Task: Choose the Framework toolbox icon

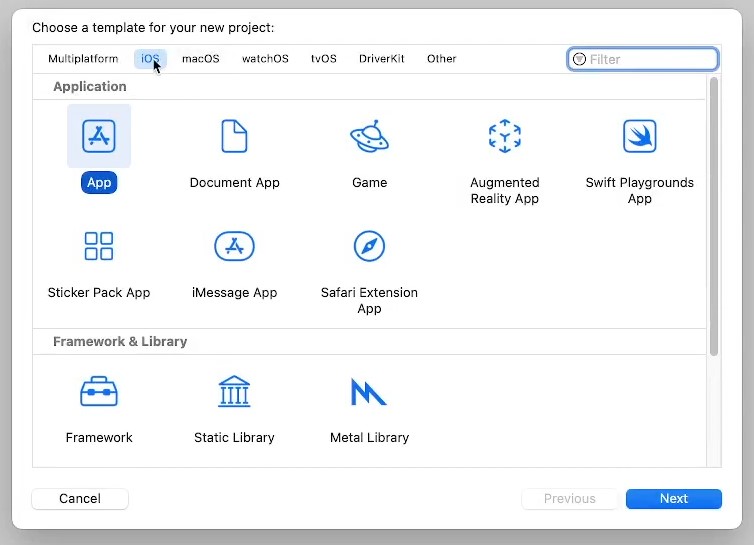Action: click(99, 392)
